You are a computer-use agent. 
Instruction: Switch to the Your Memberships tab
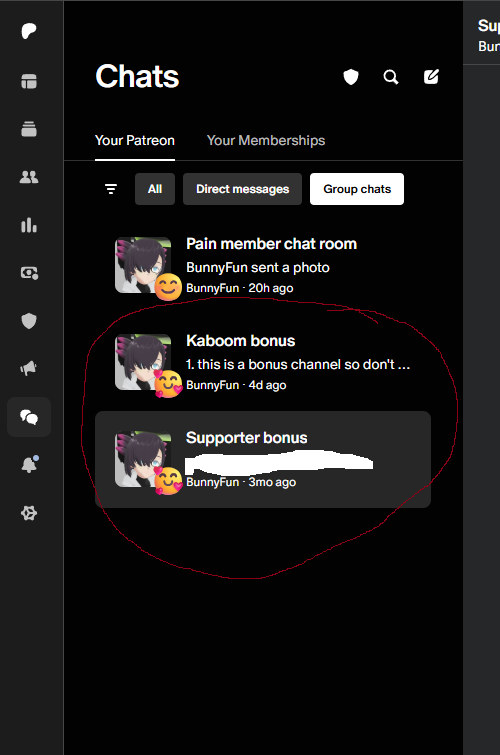click(x=266, y=141)
